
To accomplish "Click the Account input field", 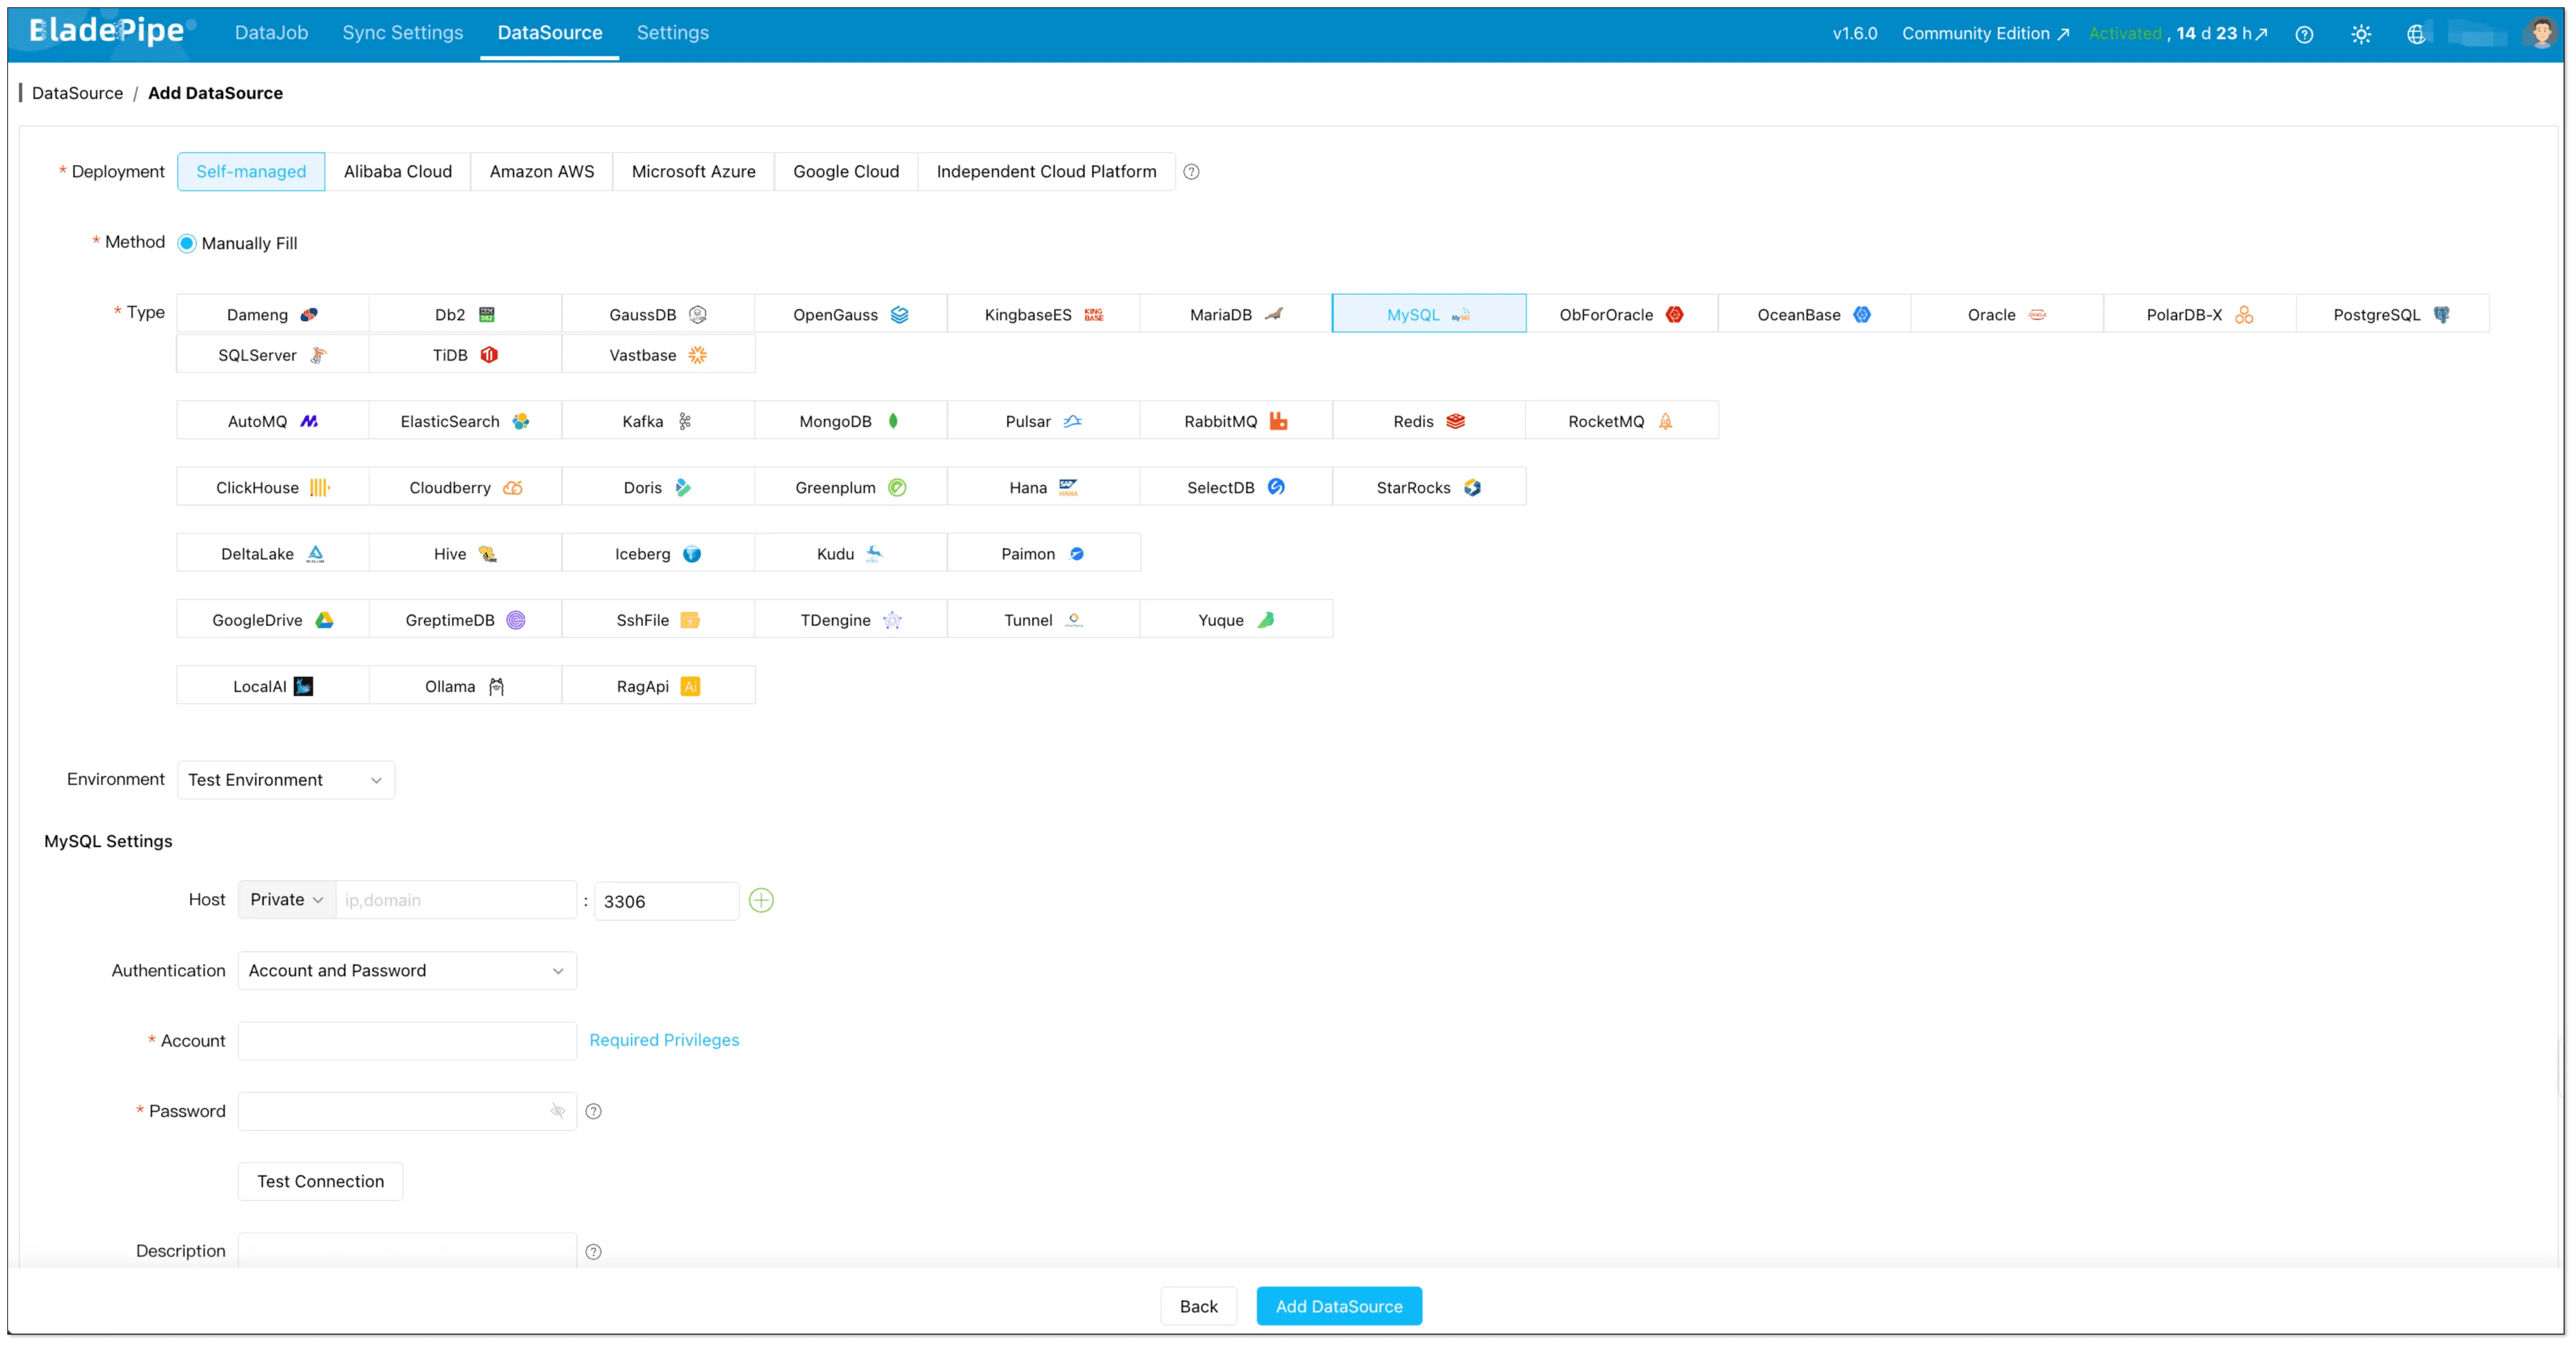I will pos(407,1041).
